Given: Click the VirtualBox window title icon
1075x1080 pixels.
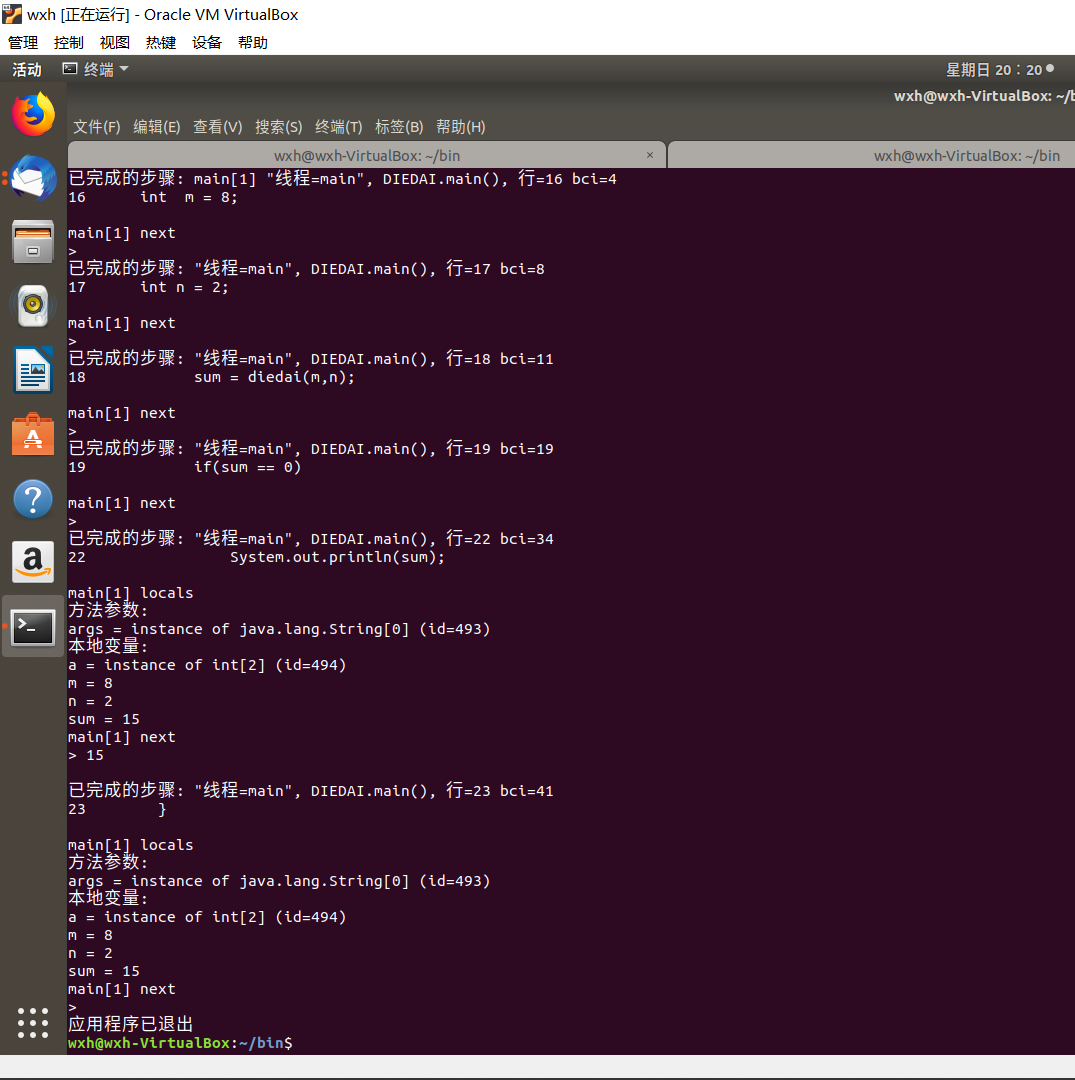Looking at the screenshot, I should (x=12, y=14).
